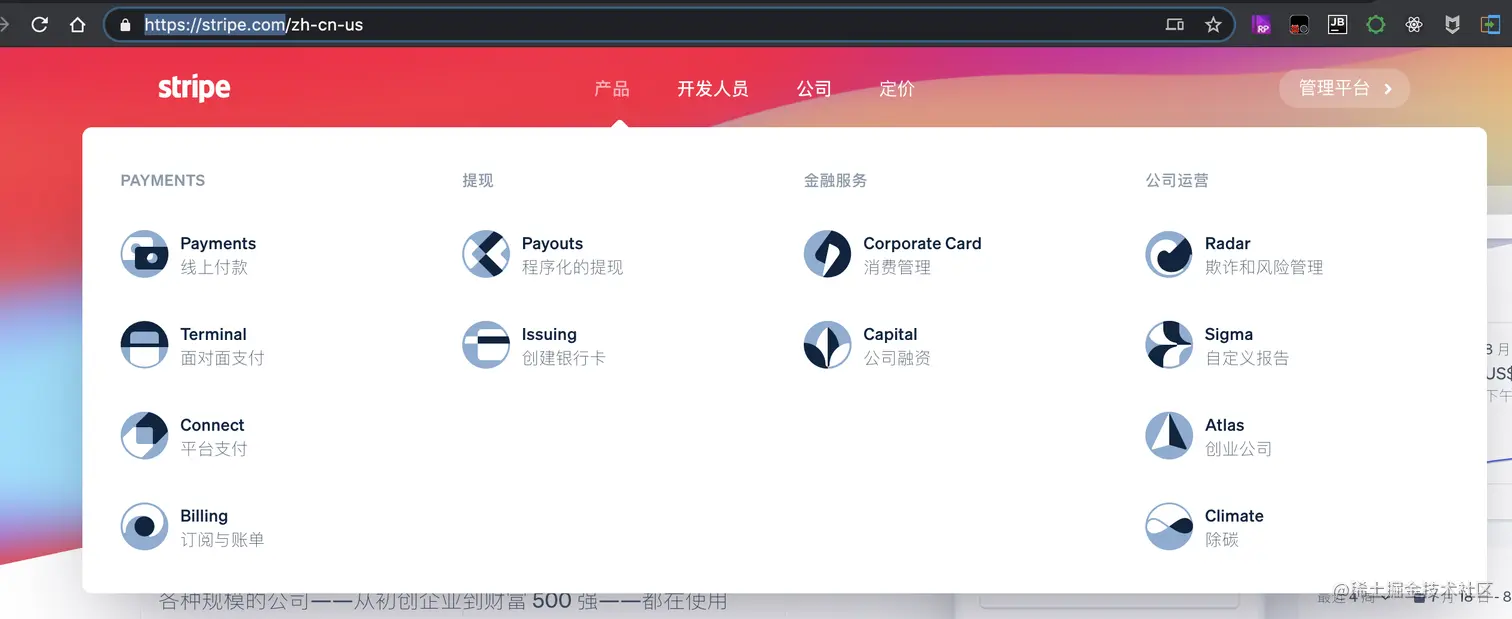This screenshot has height=619, width=1512.
Task: Click the Capital product icon
Action: (x=828, y=345)
